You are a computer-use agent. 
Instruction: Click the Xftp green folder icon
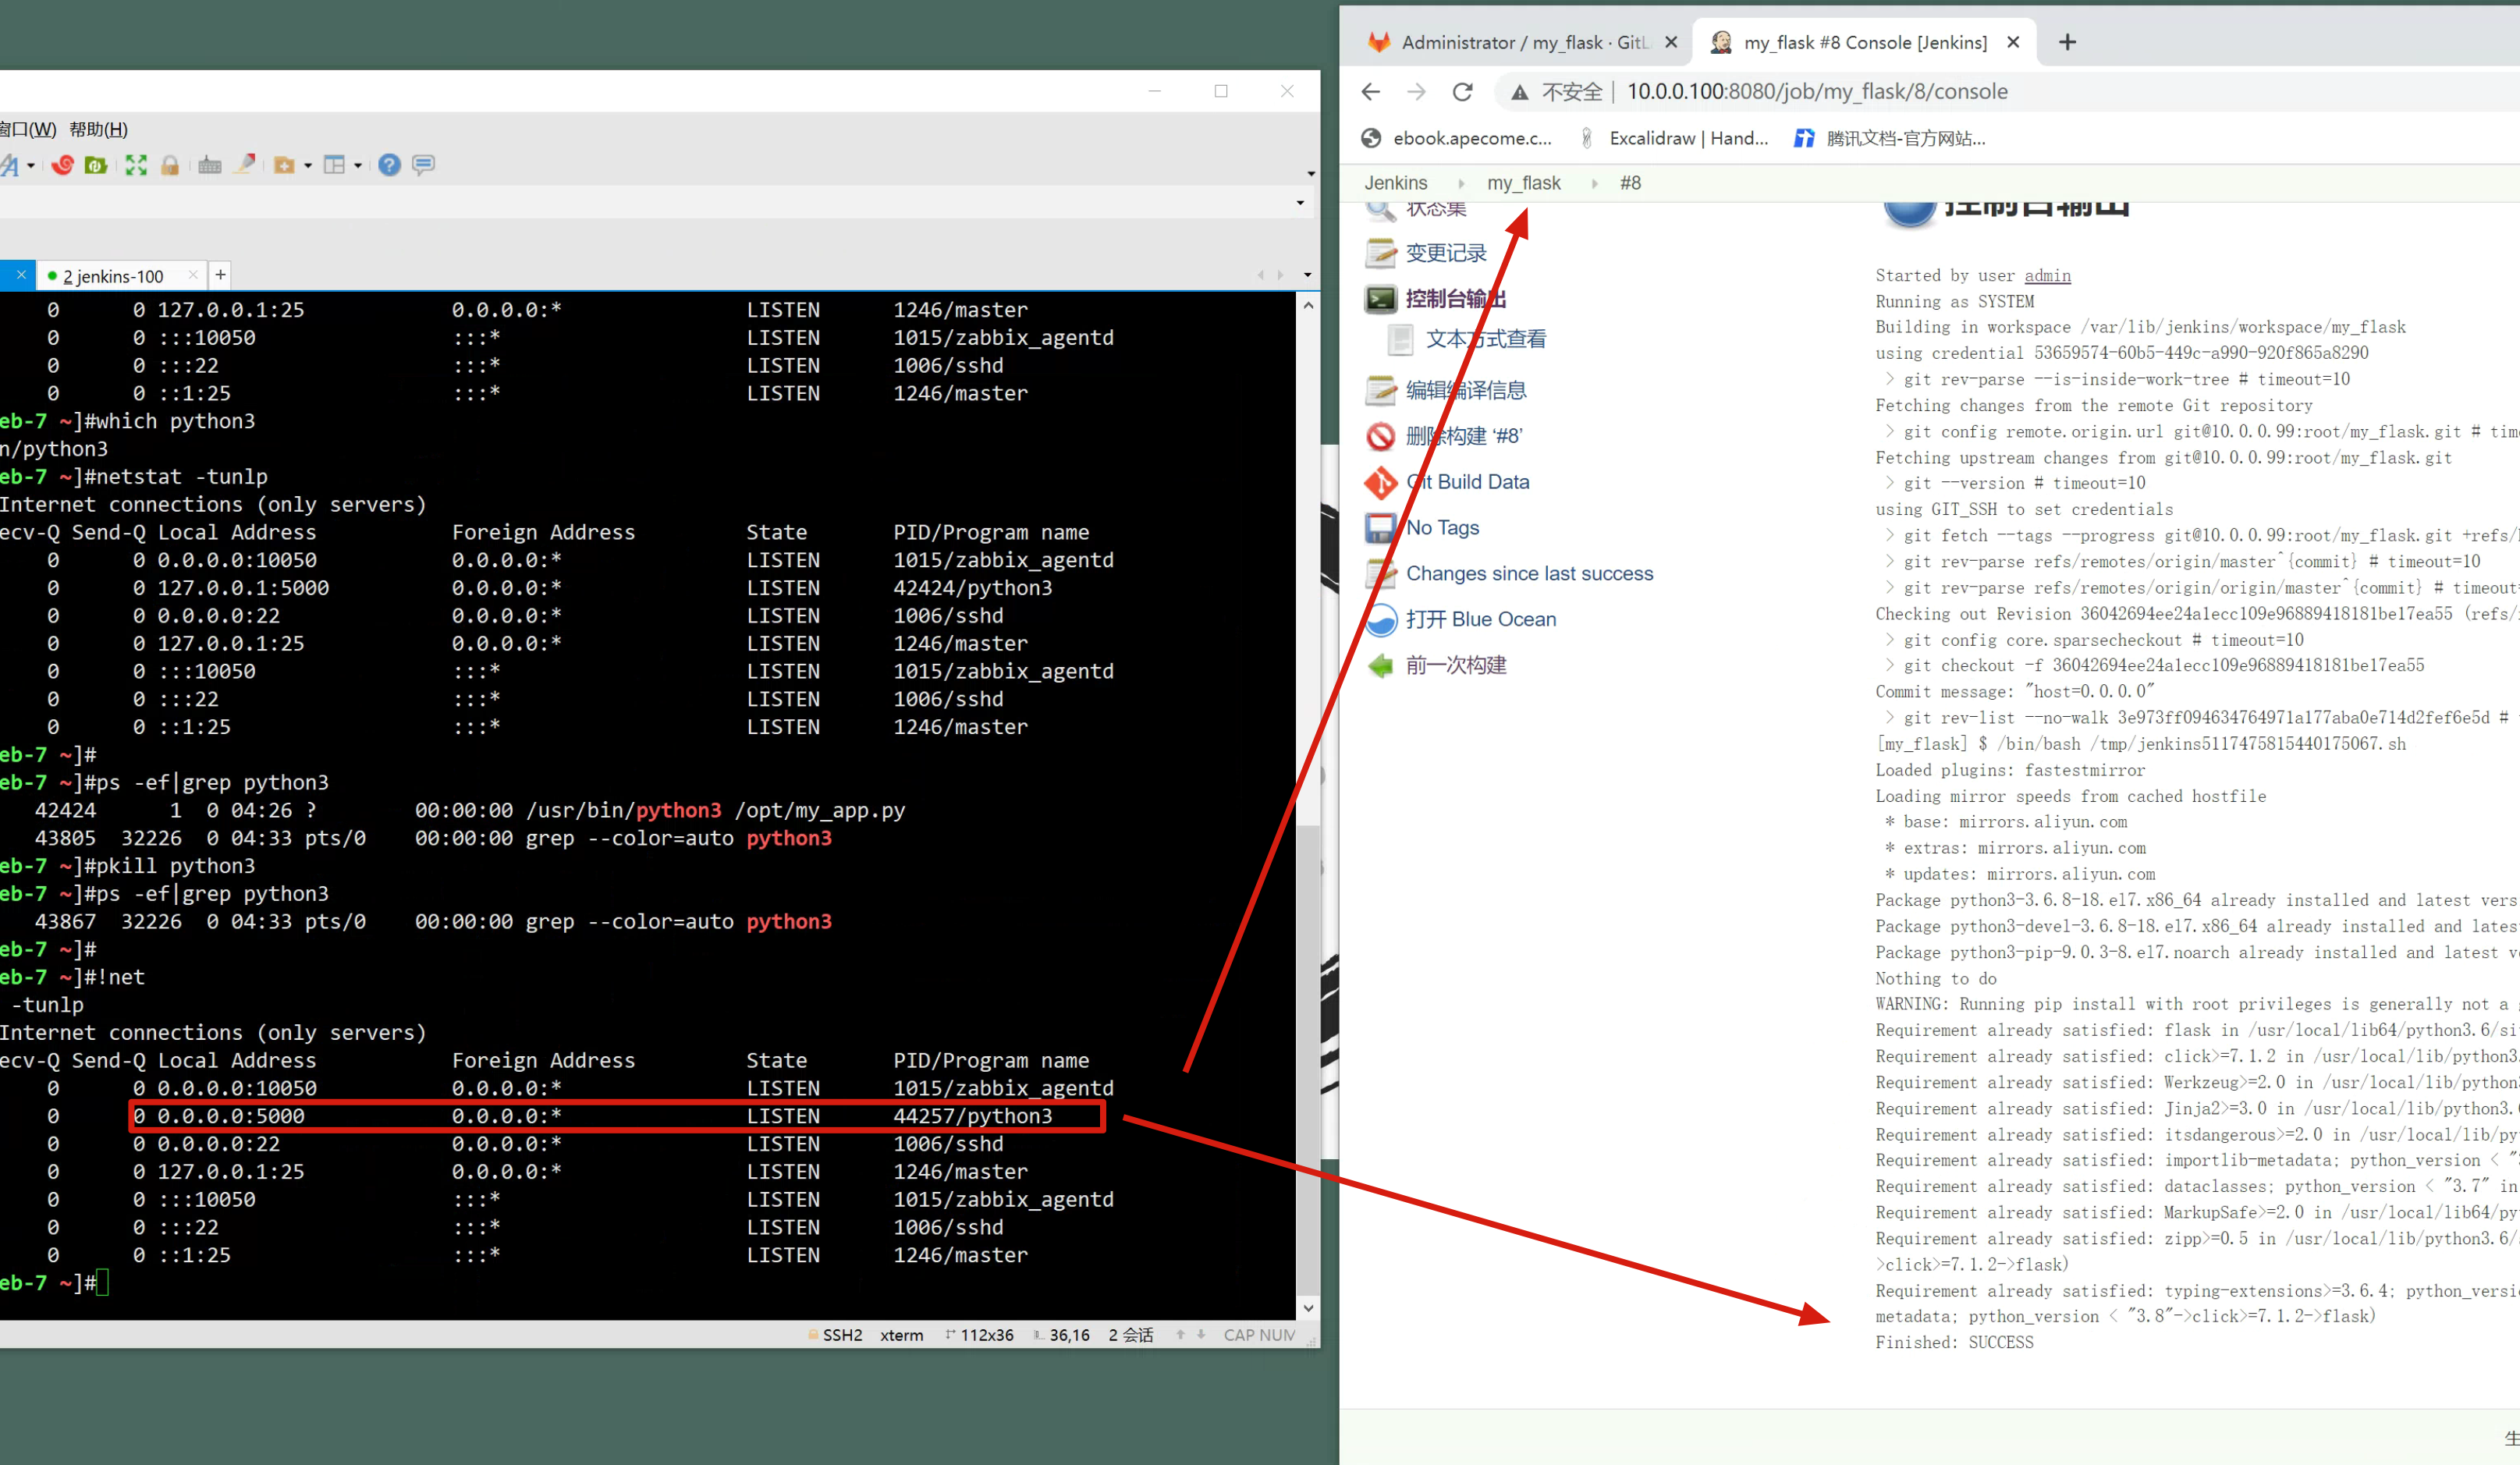tap(96, 165)
